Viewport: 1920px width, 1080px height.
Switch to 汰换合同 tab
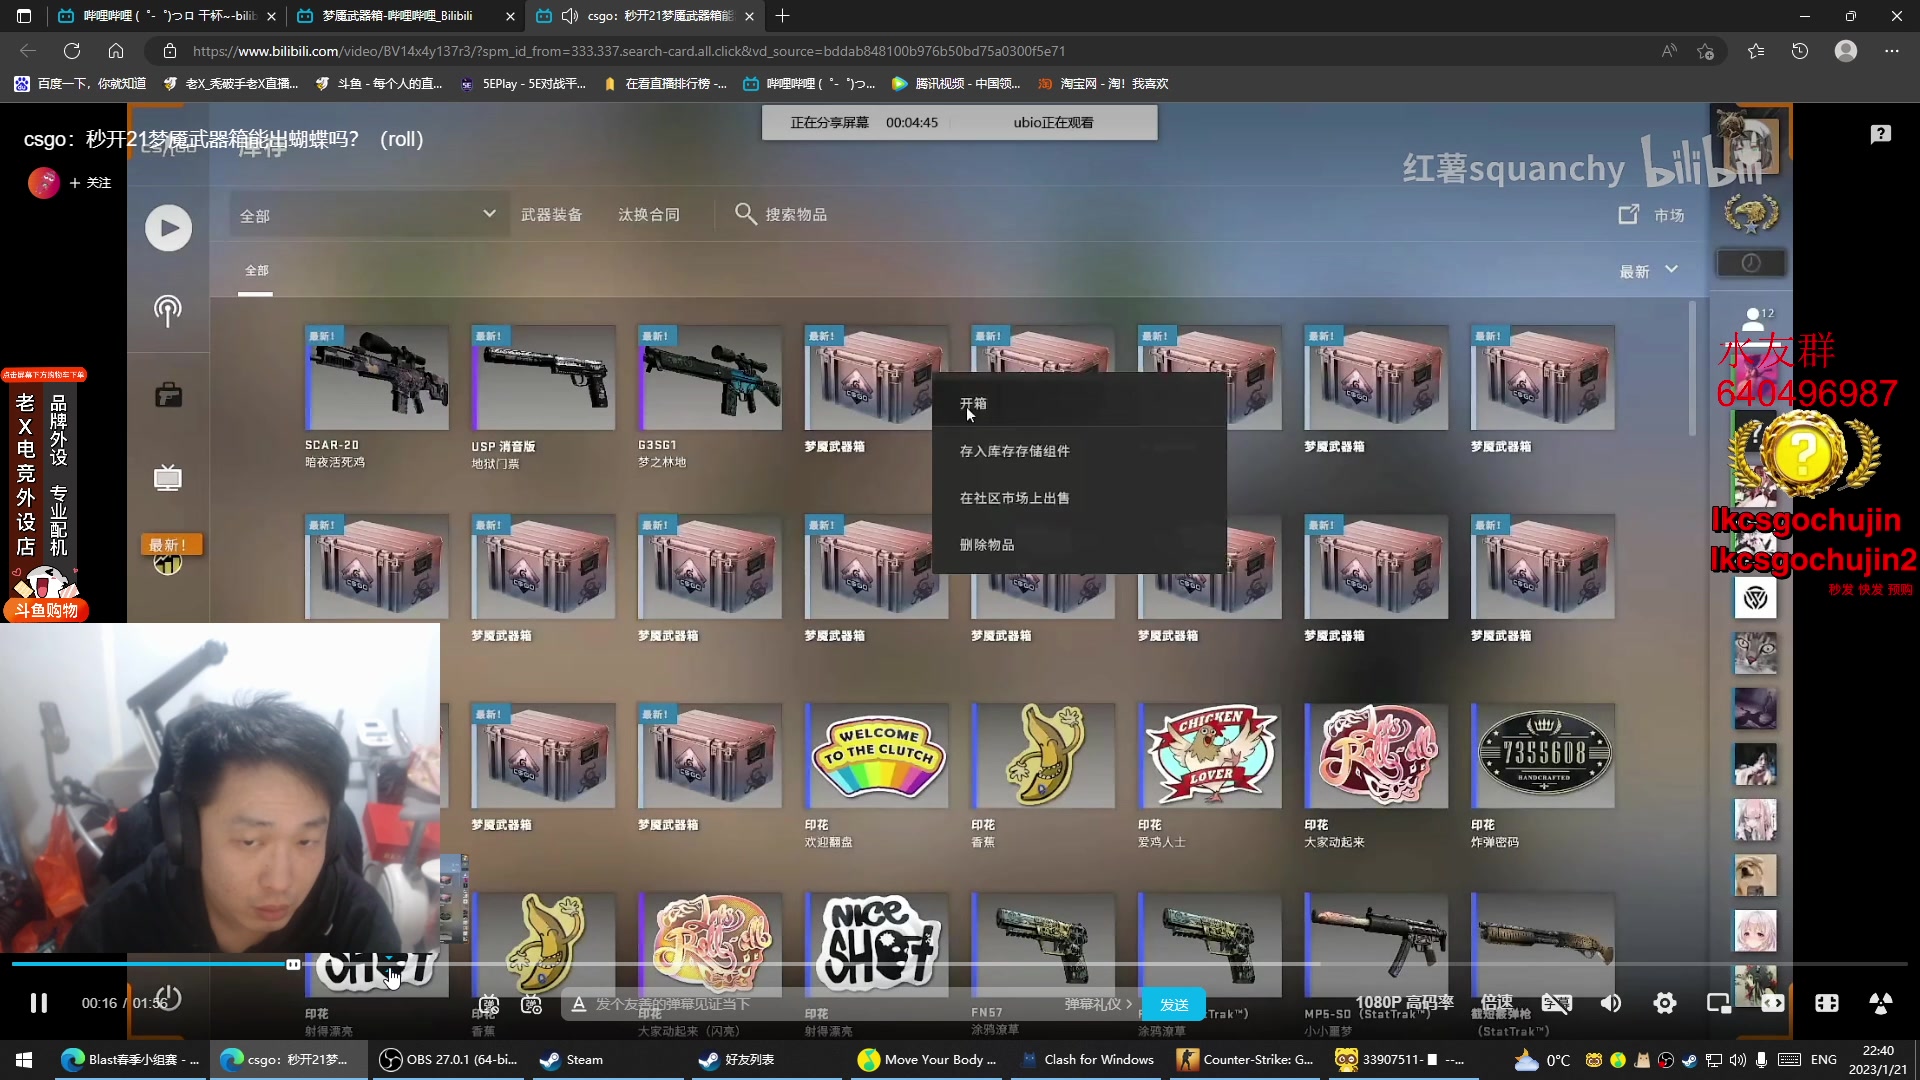point(649,215)
